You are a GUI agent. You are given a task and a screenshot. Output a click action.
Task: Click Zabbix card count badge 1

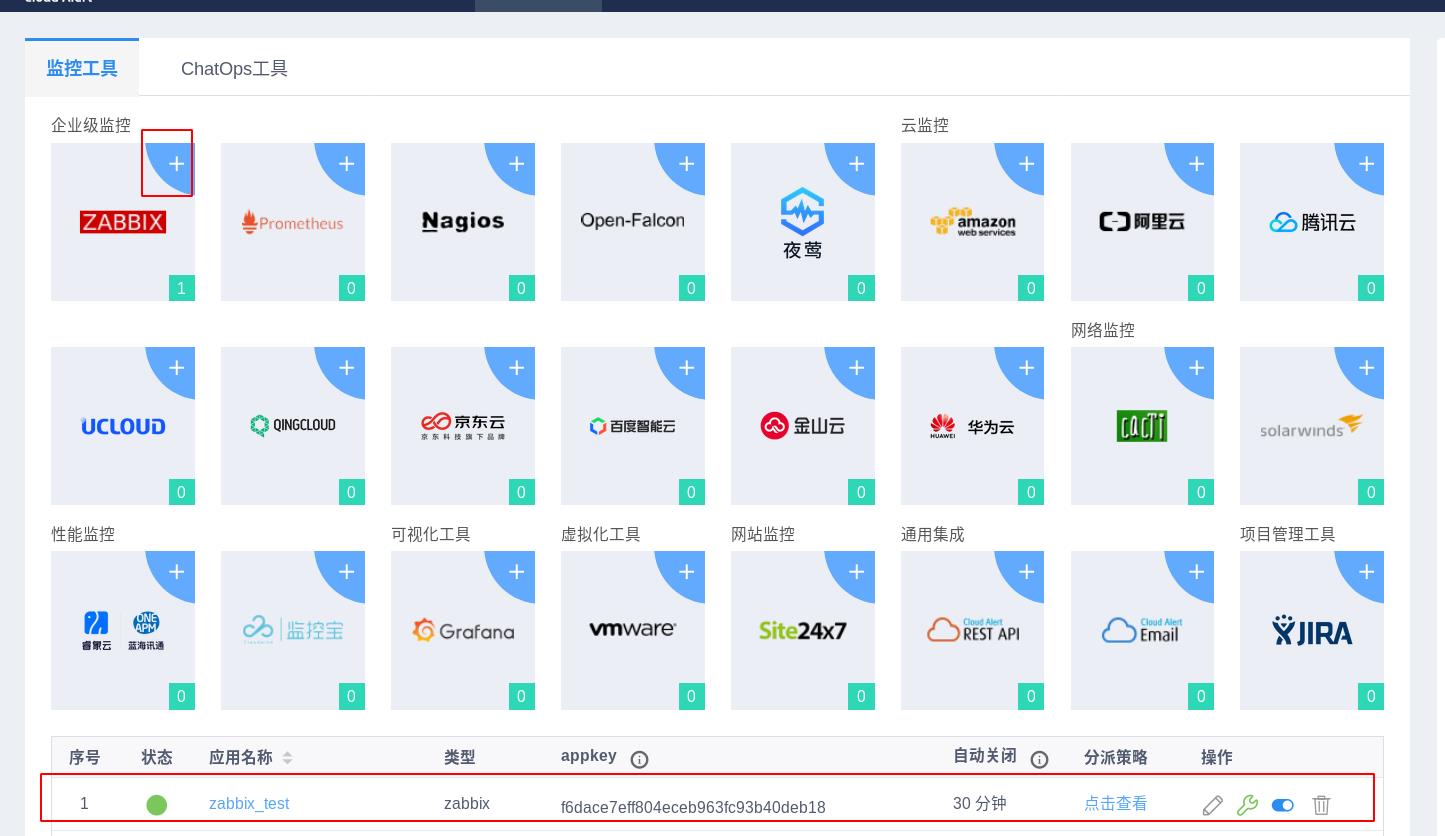(x=181, y=288)
